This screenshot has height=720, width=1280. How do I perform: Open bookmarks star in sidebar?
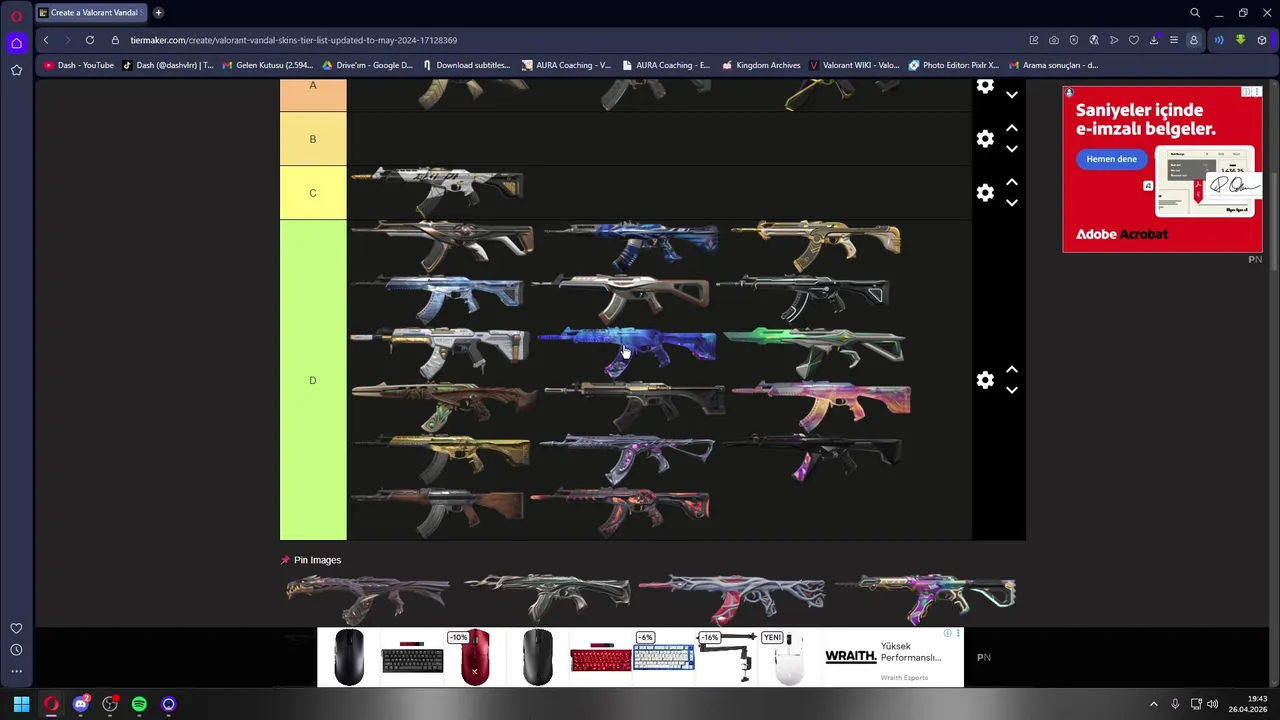tap(16, 70)
